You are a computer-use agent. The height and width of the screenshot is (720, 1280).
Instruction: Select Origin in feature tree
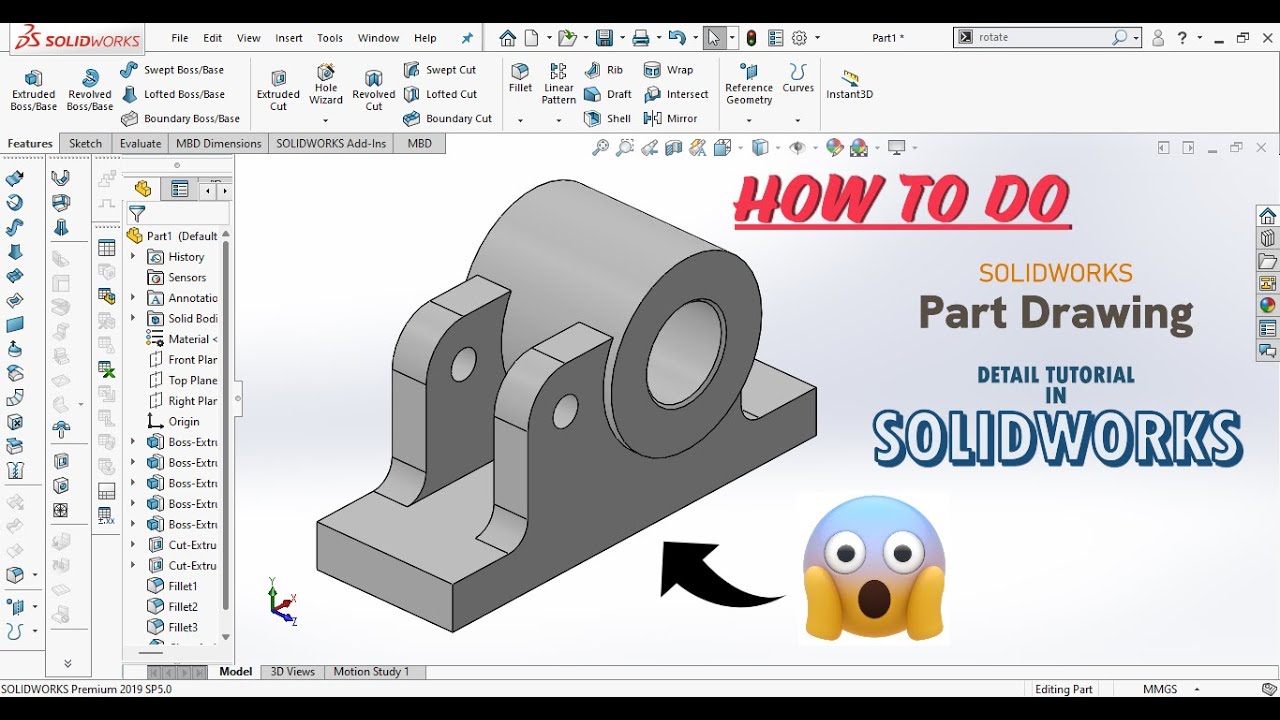coord(173,422)
